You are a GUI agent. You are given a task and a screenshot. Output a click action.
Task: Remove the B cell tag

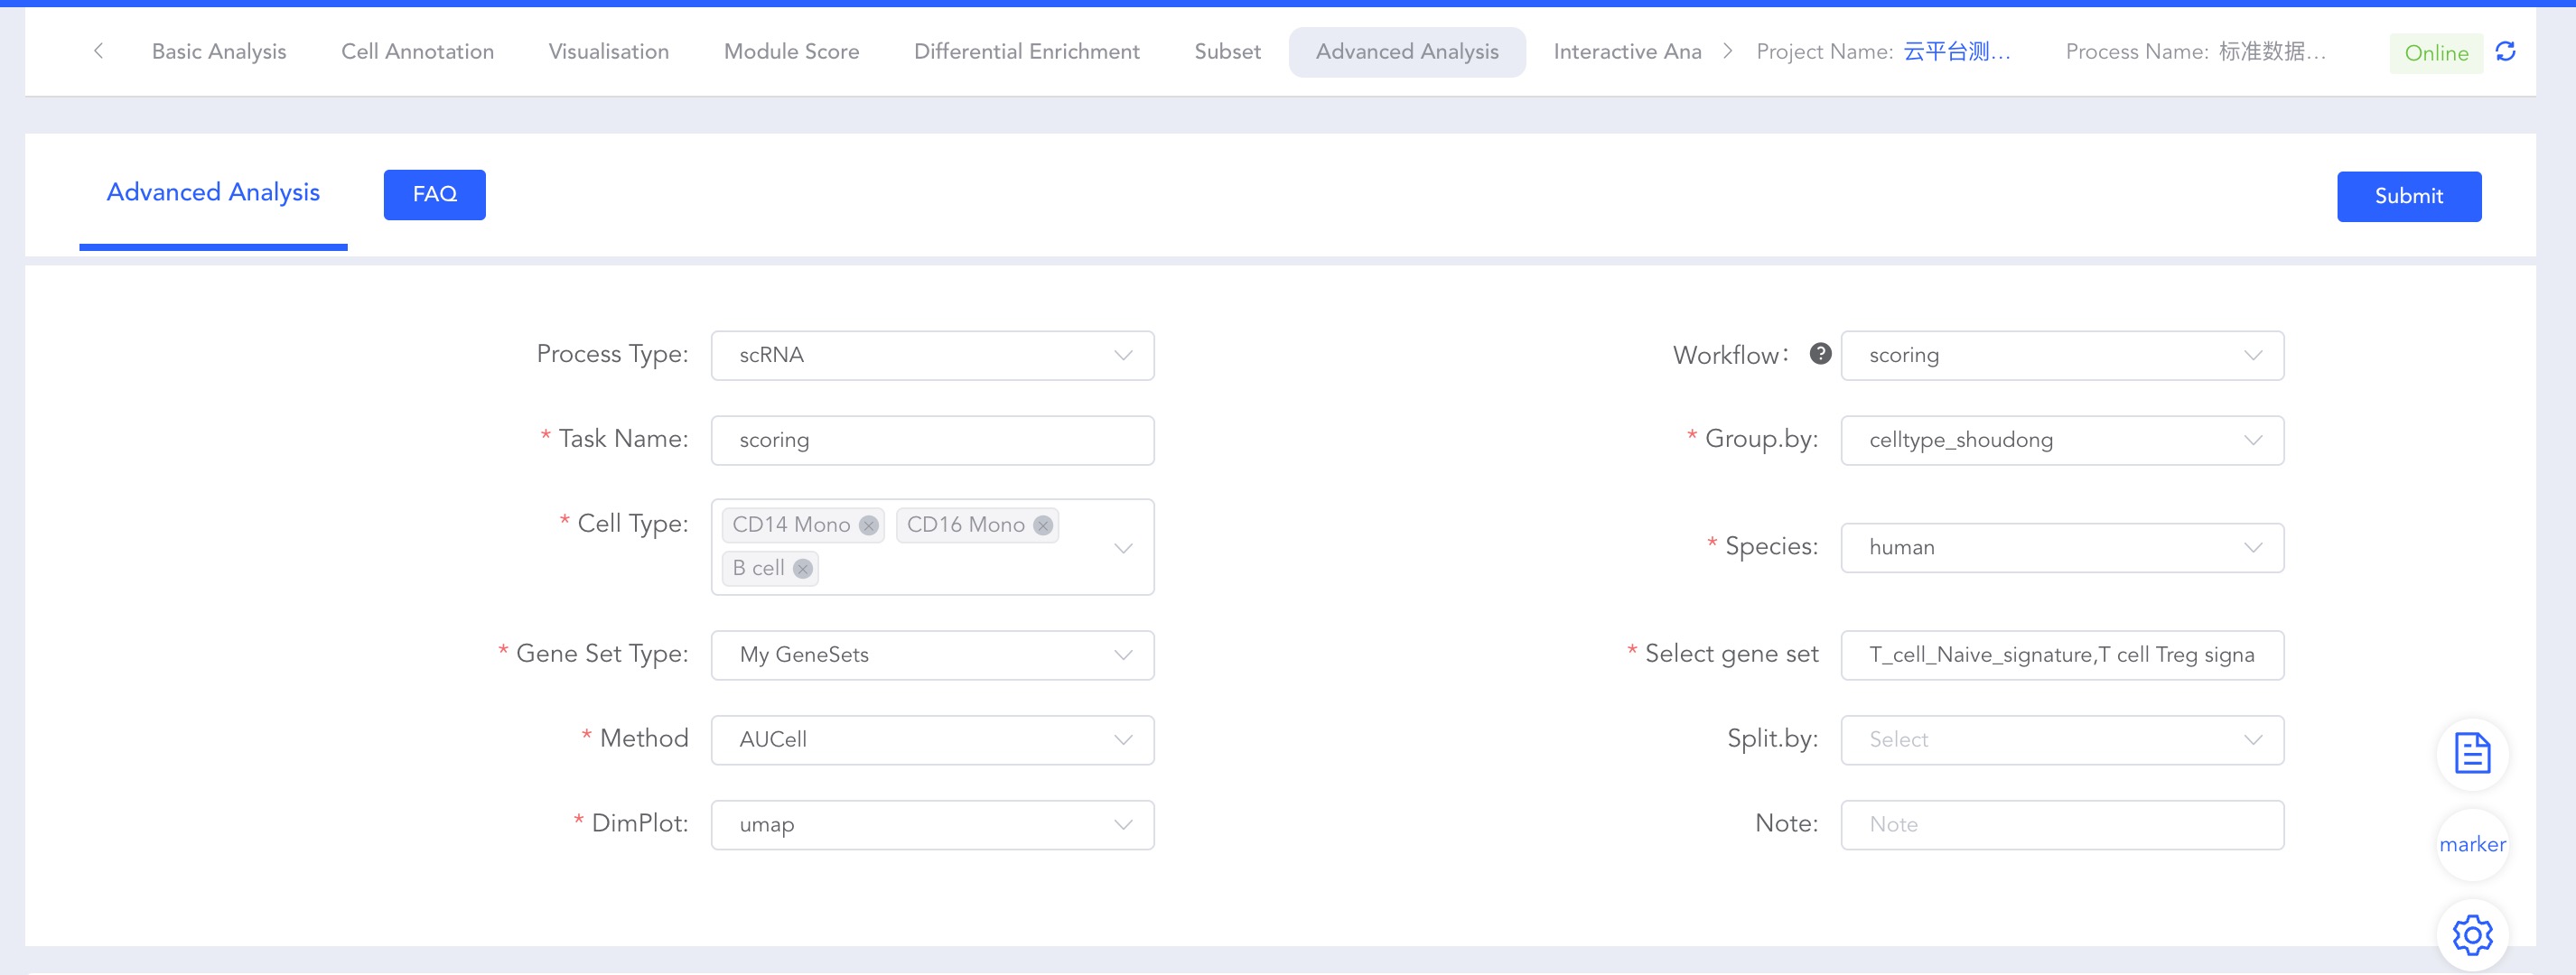click(x=802, y=569)
